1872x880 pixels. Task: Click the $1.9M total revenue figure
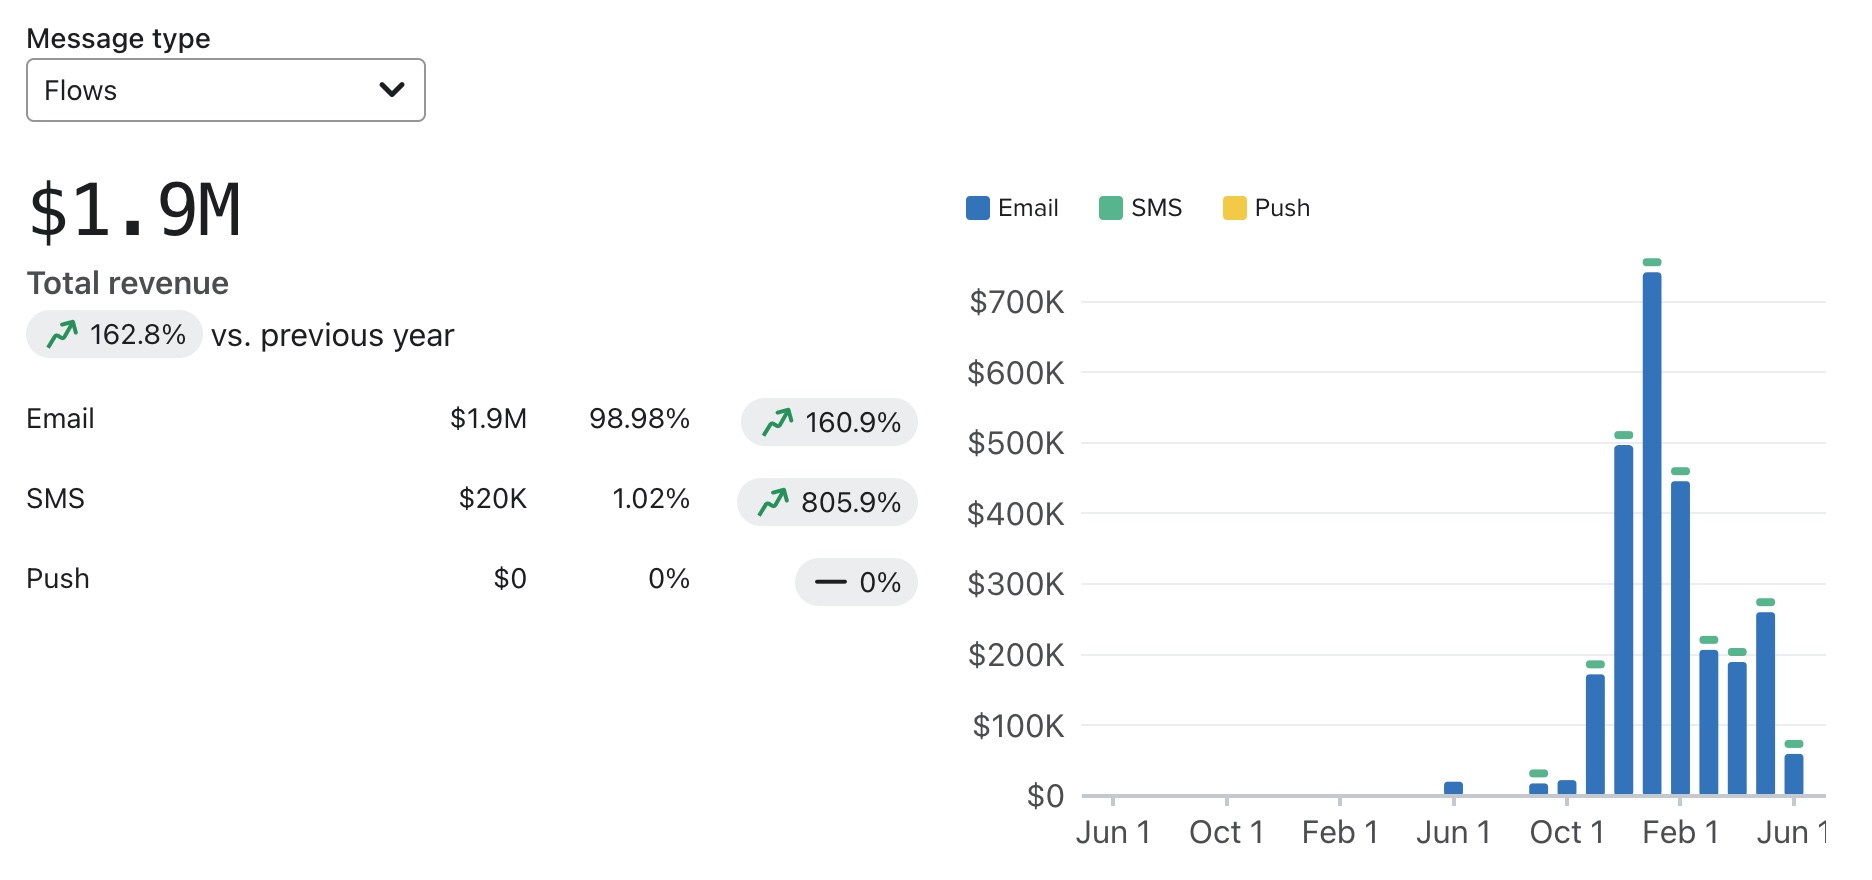pos(135,211)
